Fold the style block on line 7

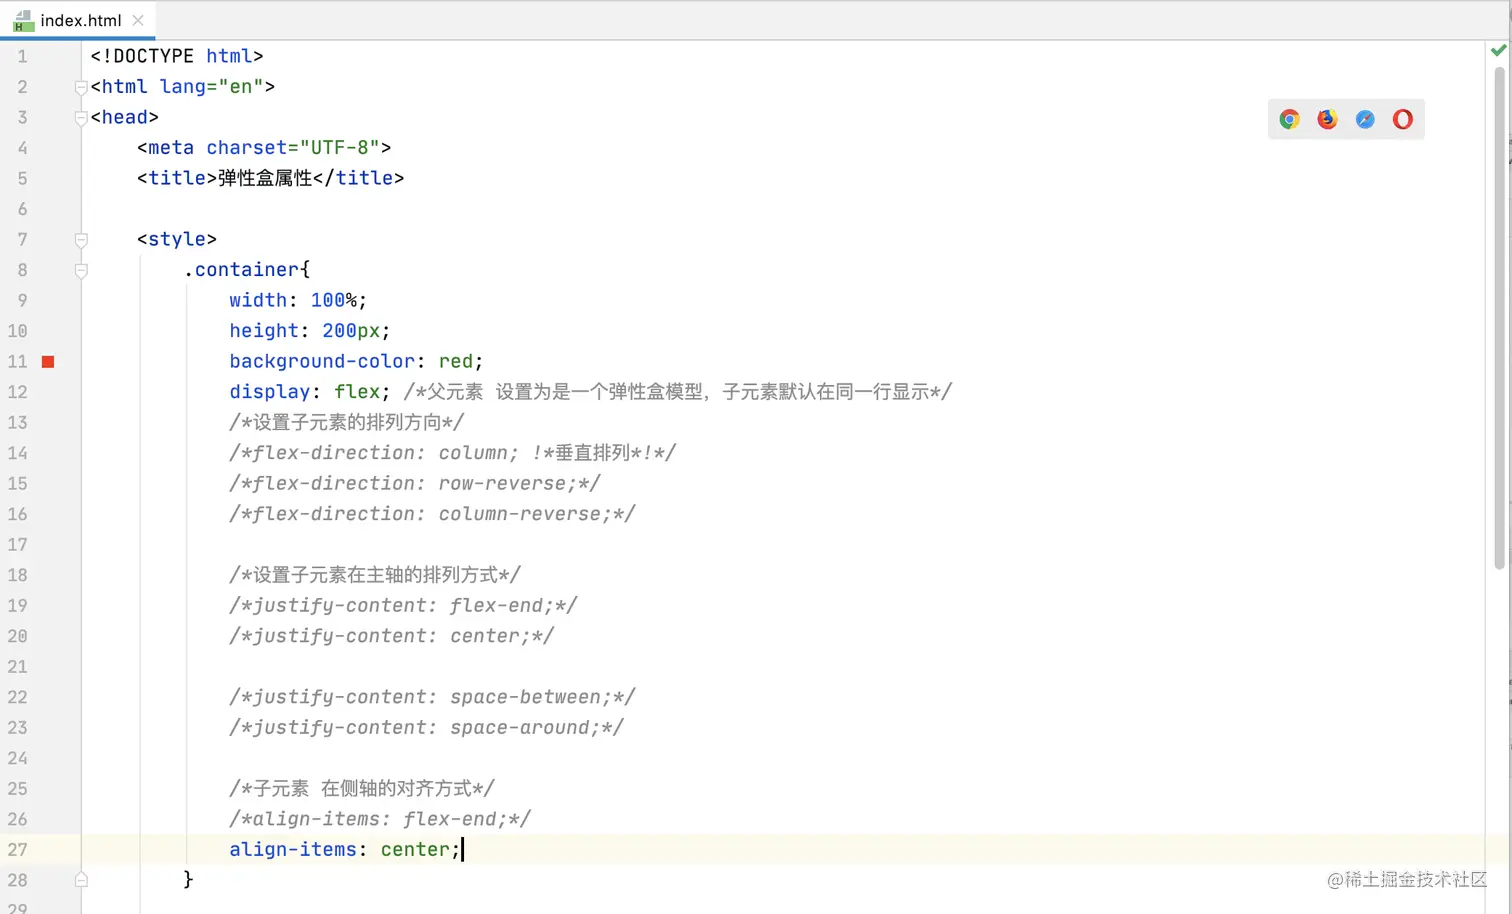(x=81, y=240)
